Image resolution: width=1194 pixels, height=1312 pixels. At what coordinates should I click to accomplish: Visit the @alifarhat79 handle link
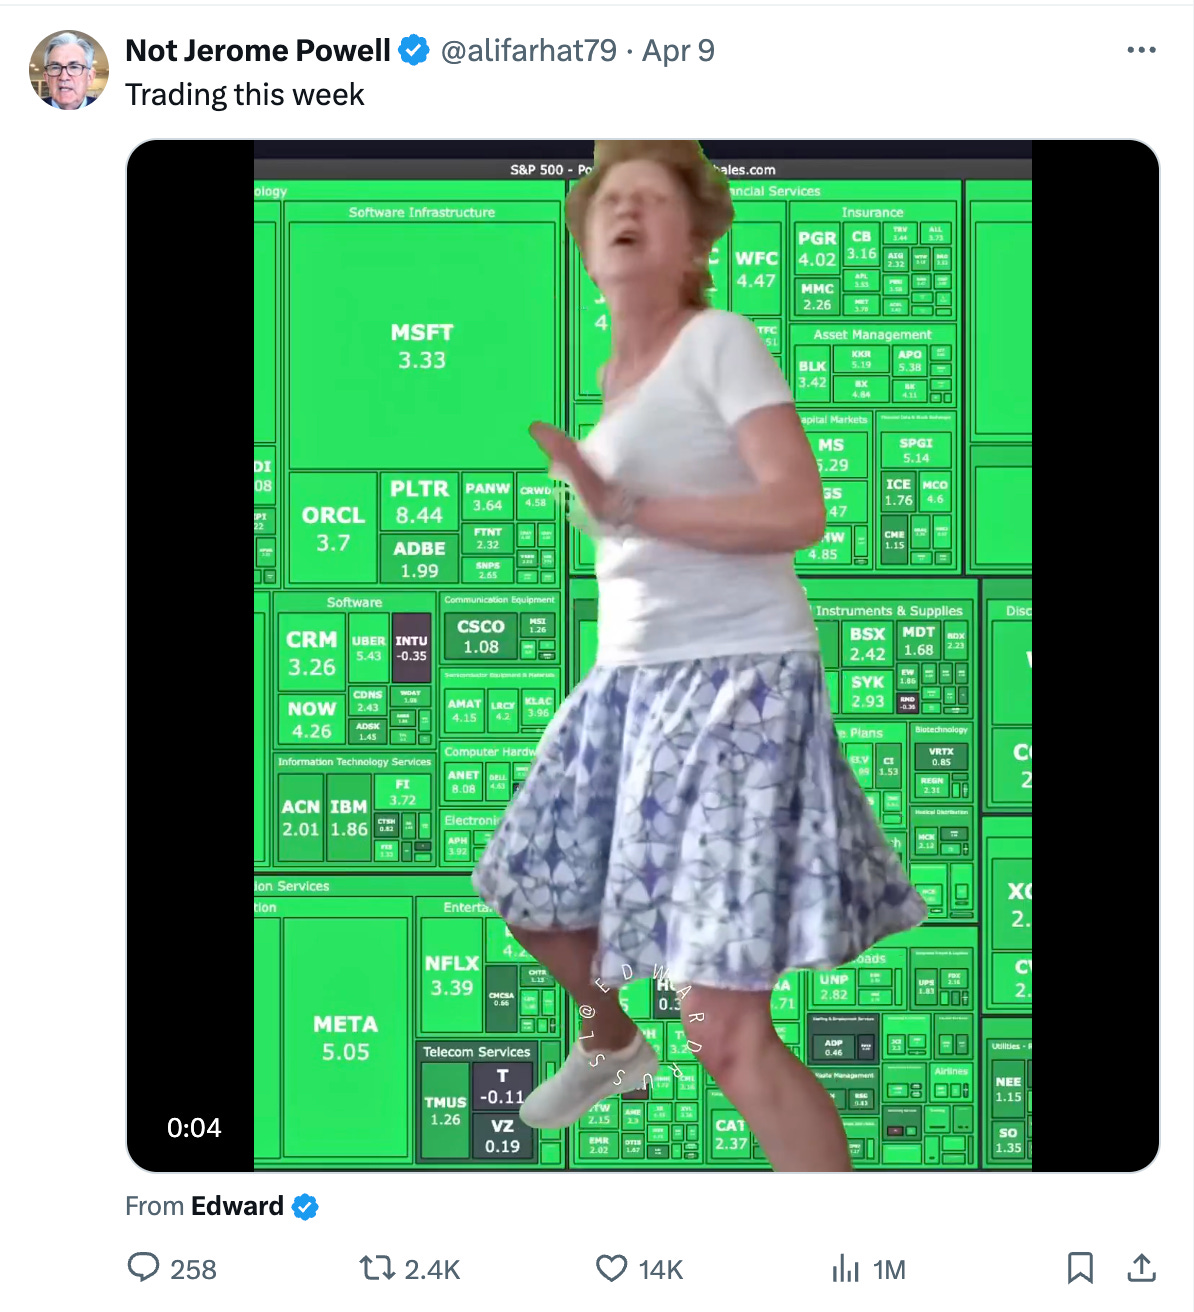tap(528, 50)
